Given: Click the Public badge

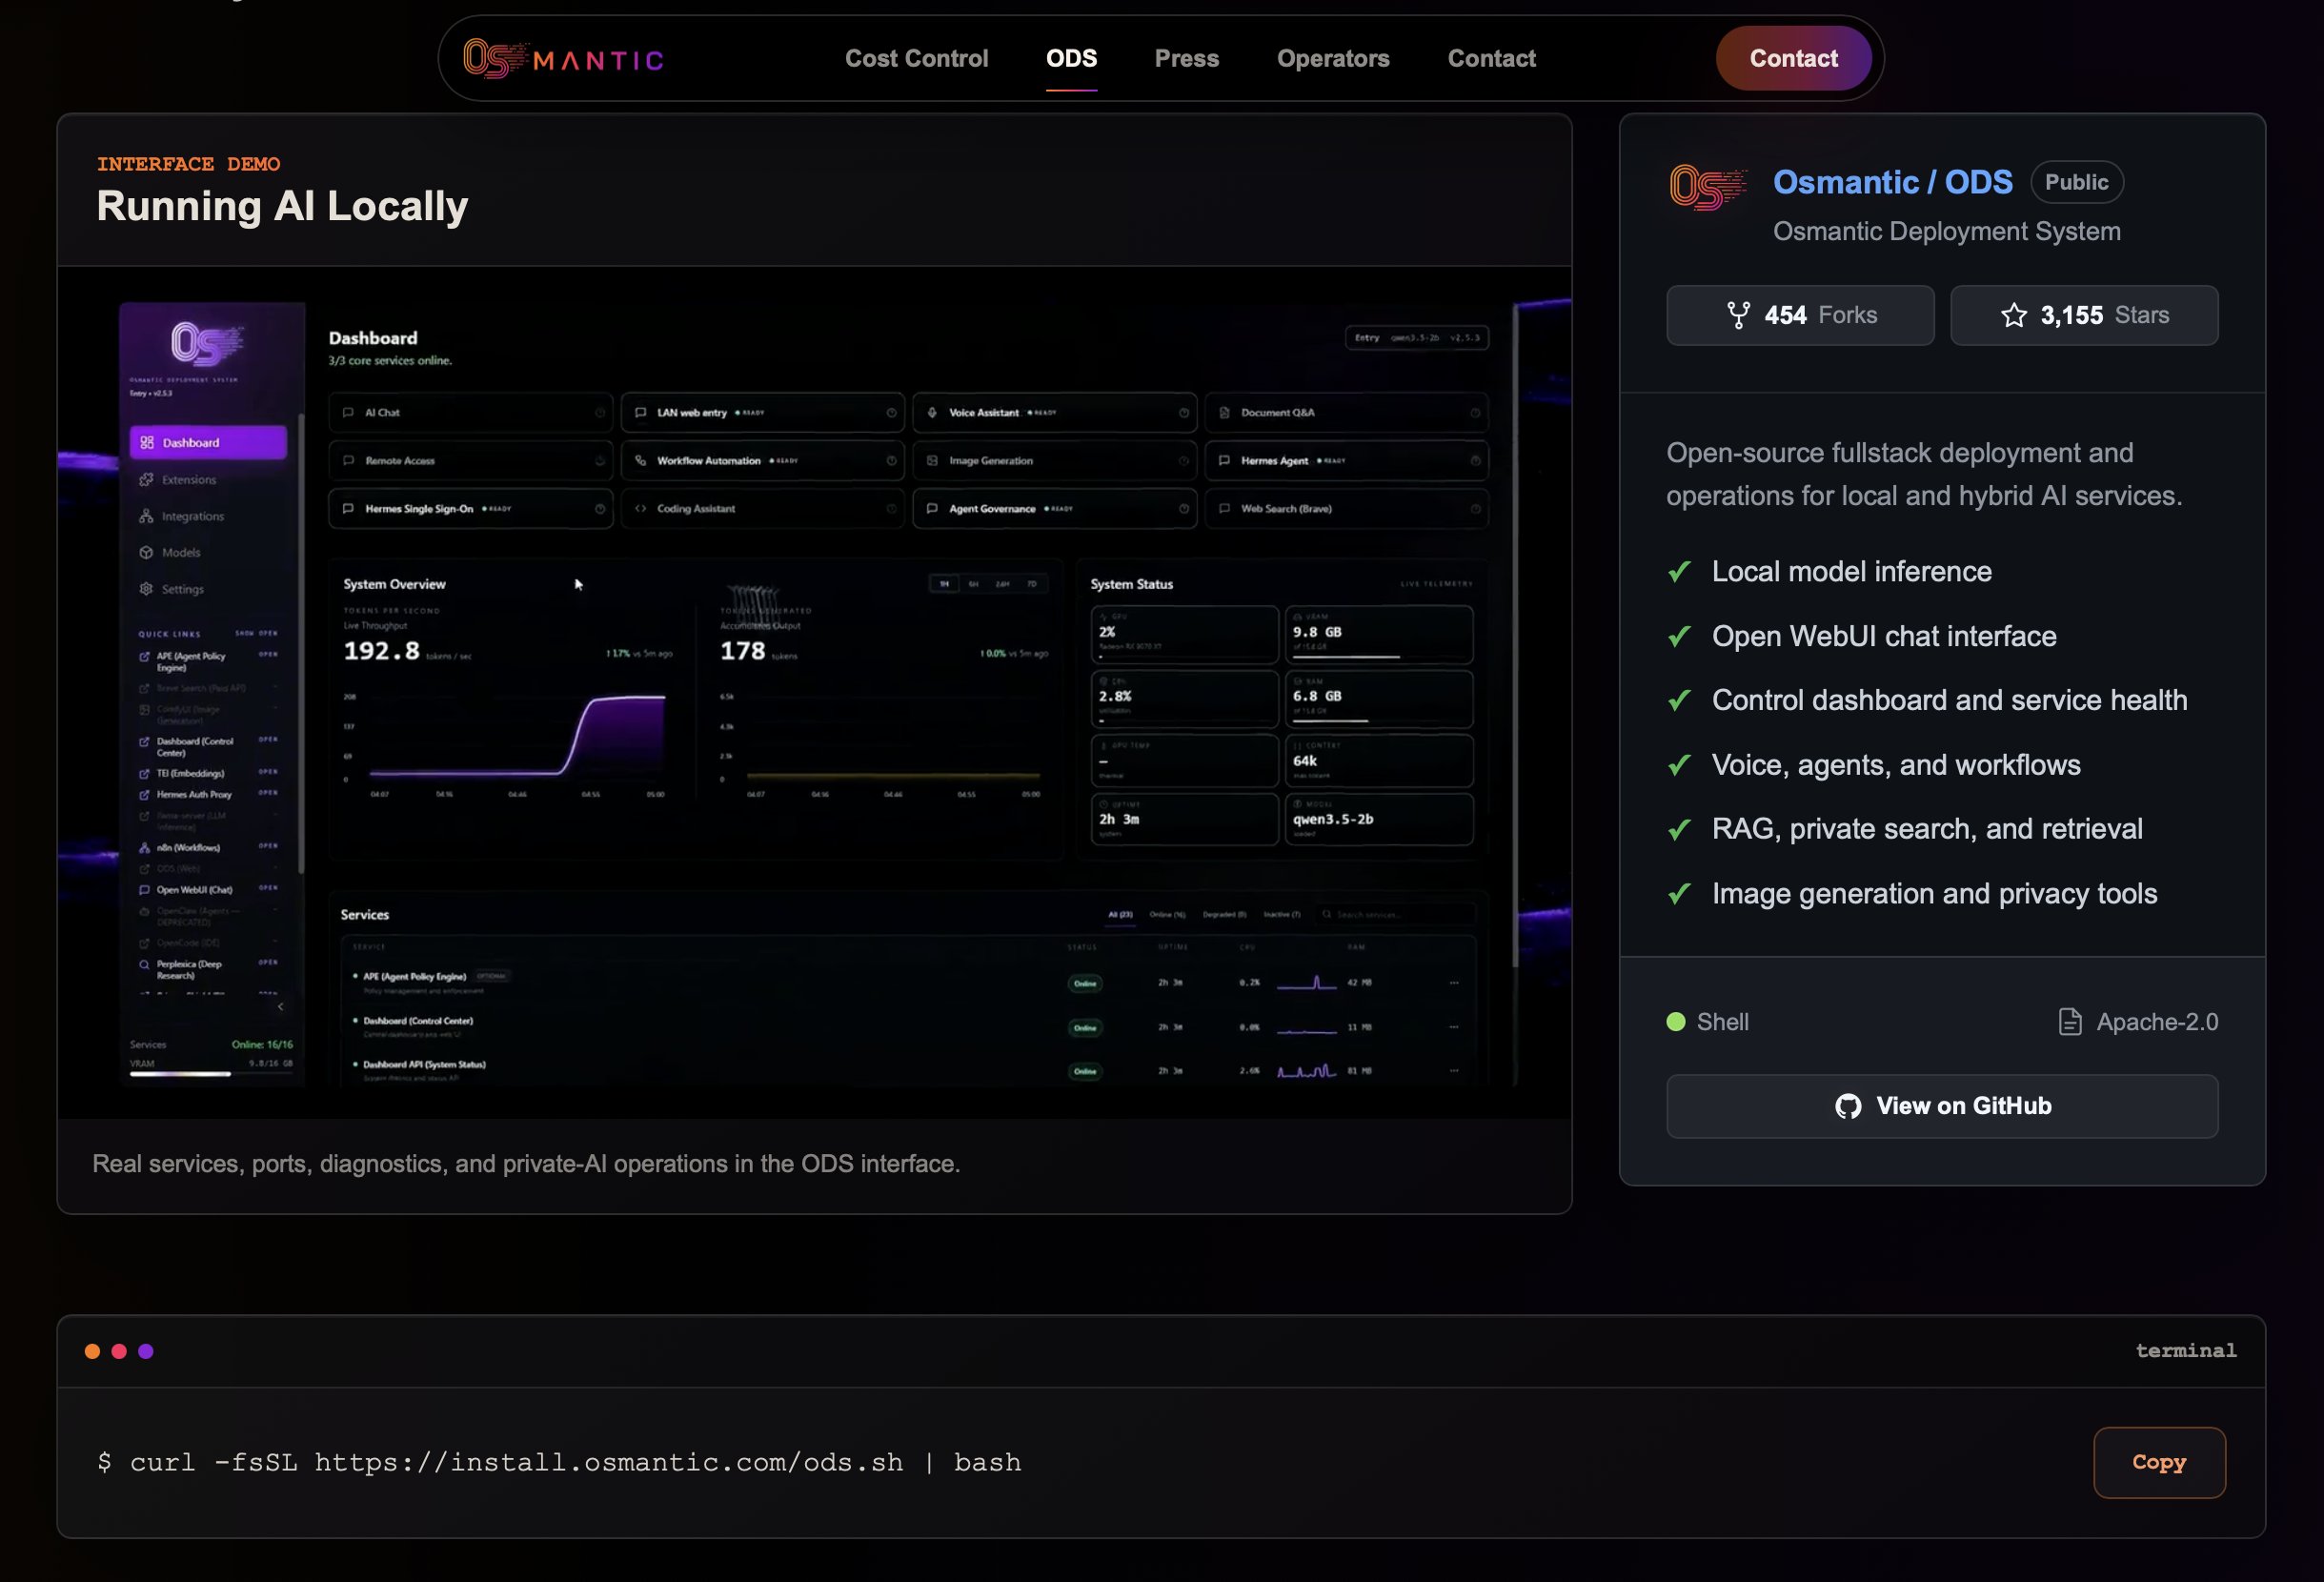Looking at the screenshot, I should pyautogui.click(x=2076, y=182).
